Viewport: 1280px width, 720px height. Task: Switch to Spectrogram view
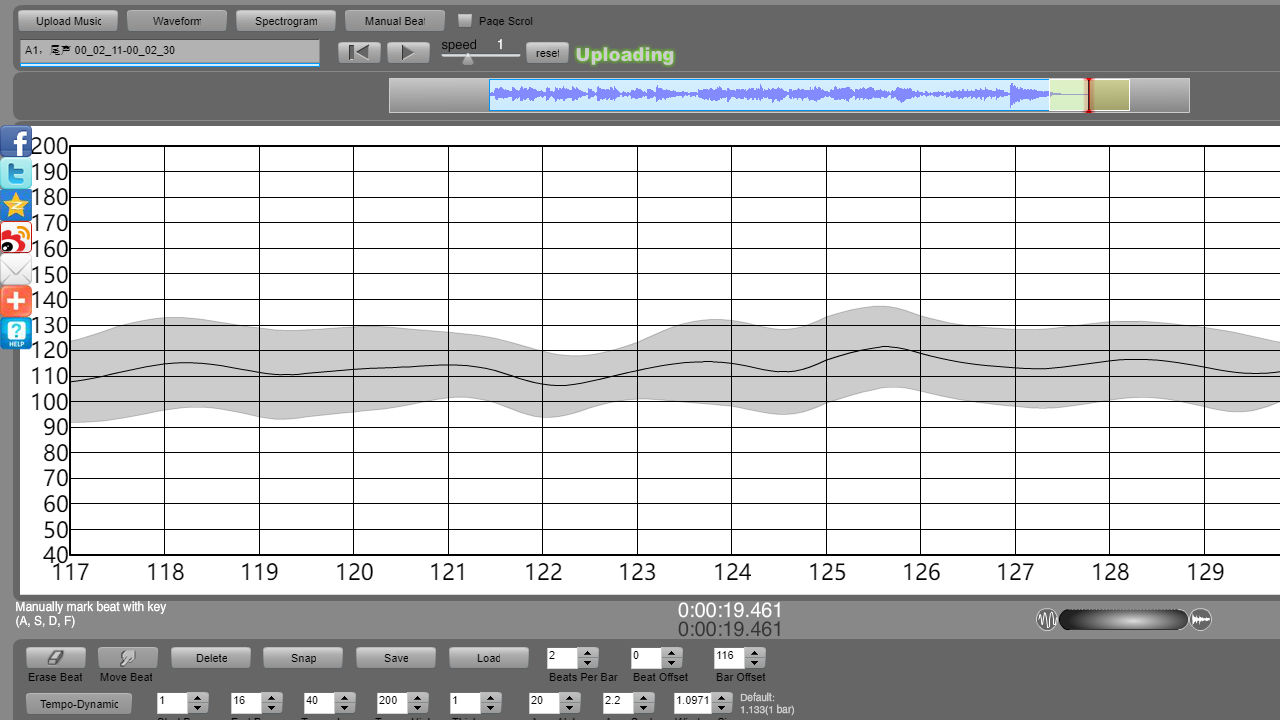(x=286, y=21)
